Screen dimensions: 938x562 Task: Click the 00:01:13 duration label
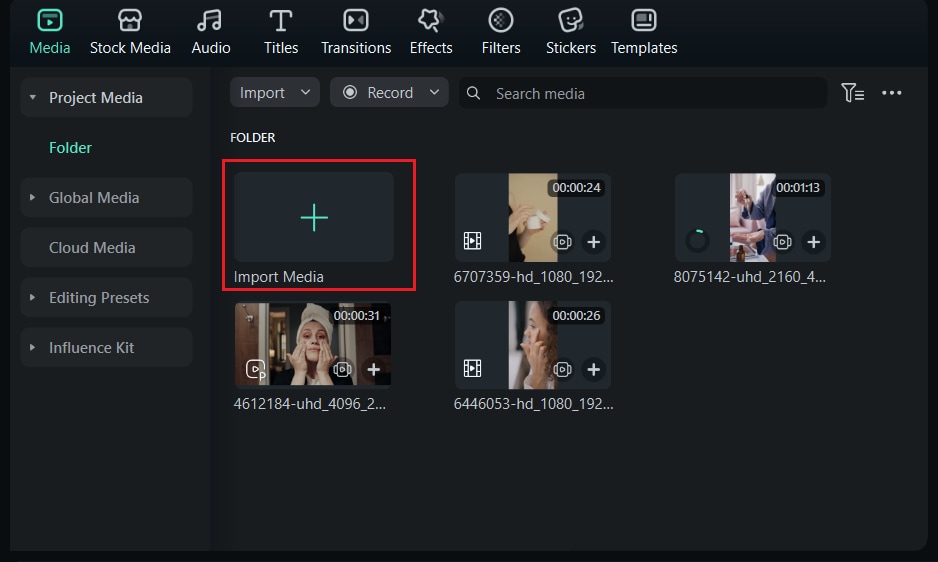click(797, 187)
